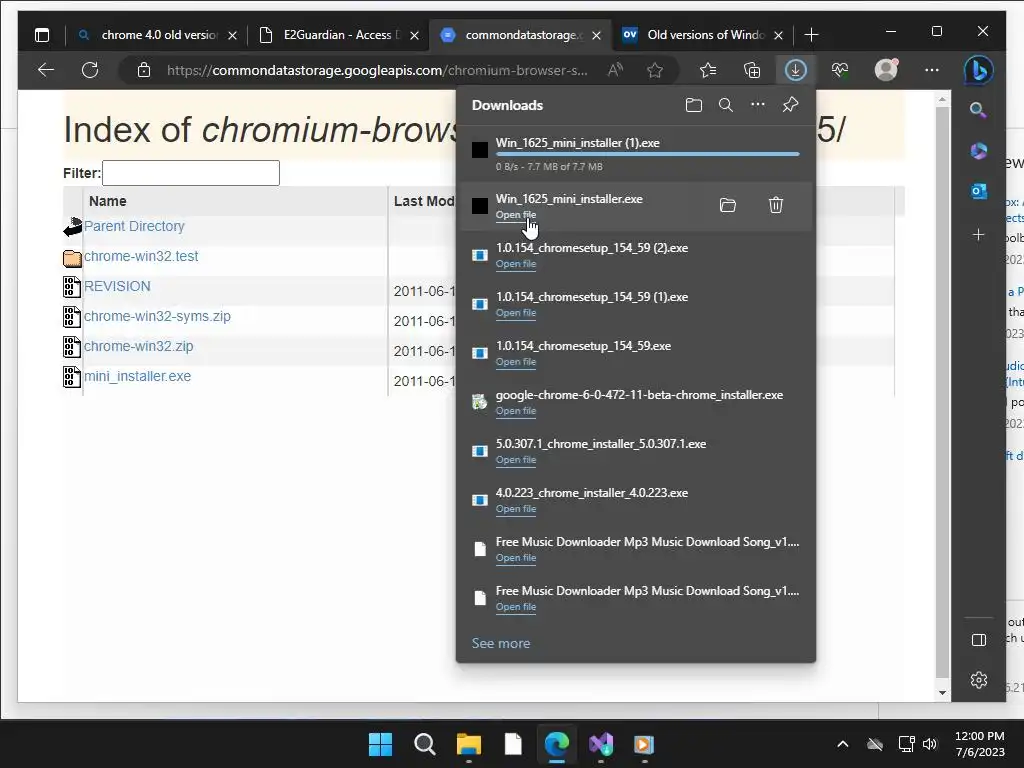
Task: Open the Collections icon
Action: pyautogui.click(x=752, y=70)
